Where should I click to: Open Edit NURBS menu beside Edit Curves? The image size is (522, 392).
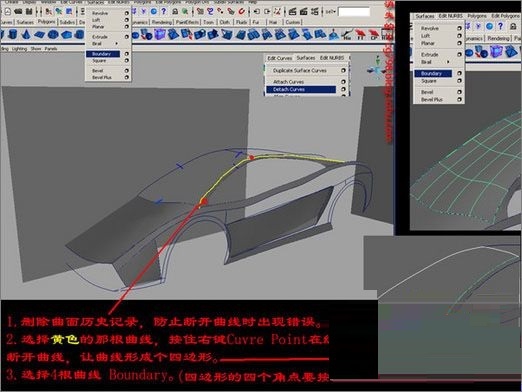(332, 58)
